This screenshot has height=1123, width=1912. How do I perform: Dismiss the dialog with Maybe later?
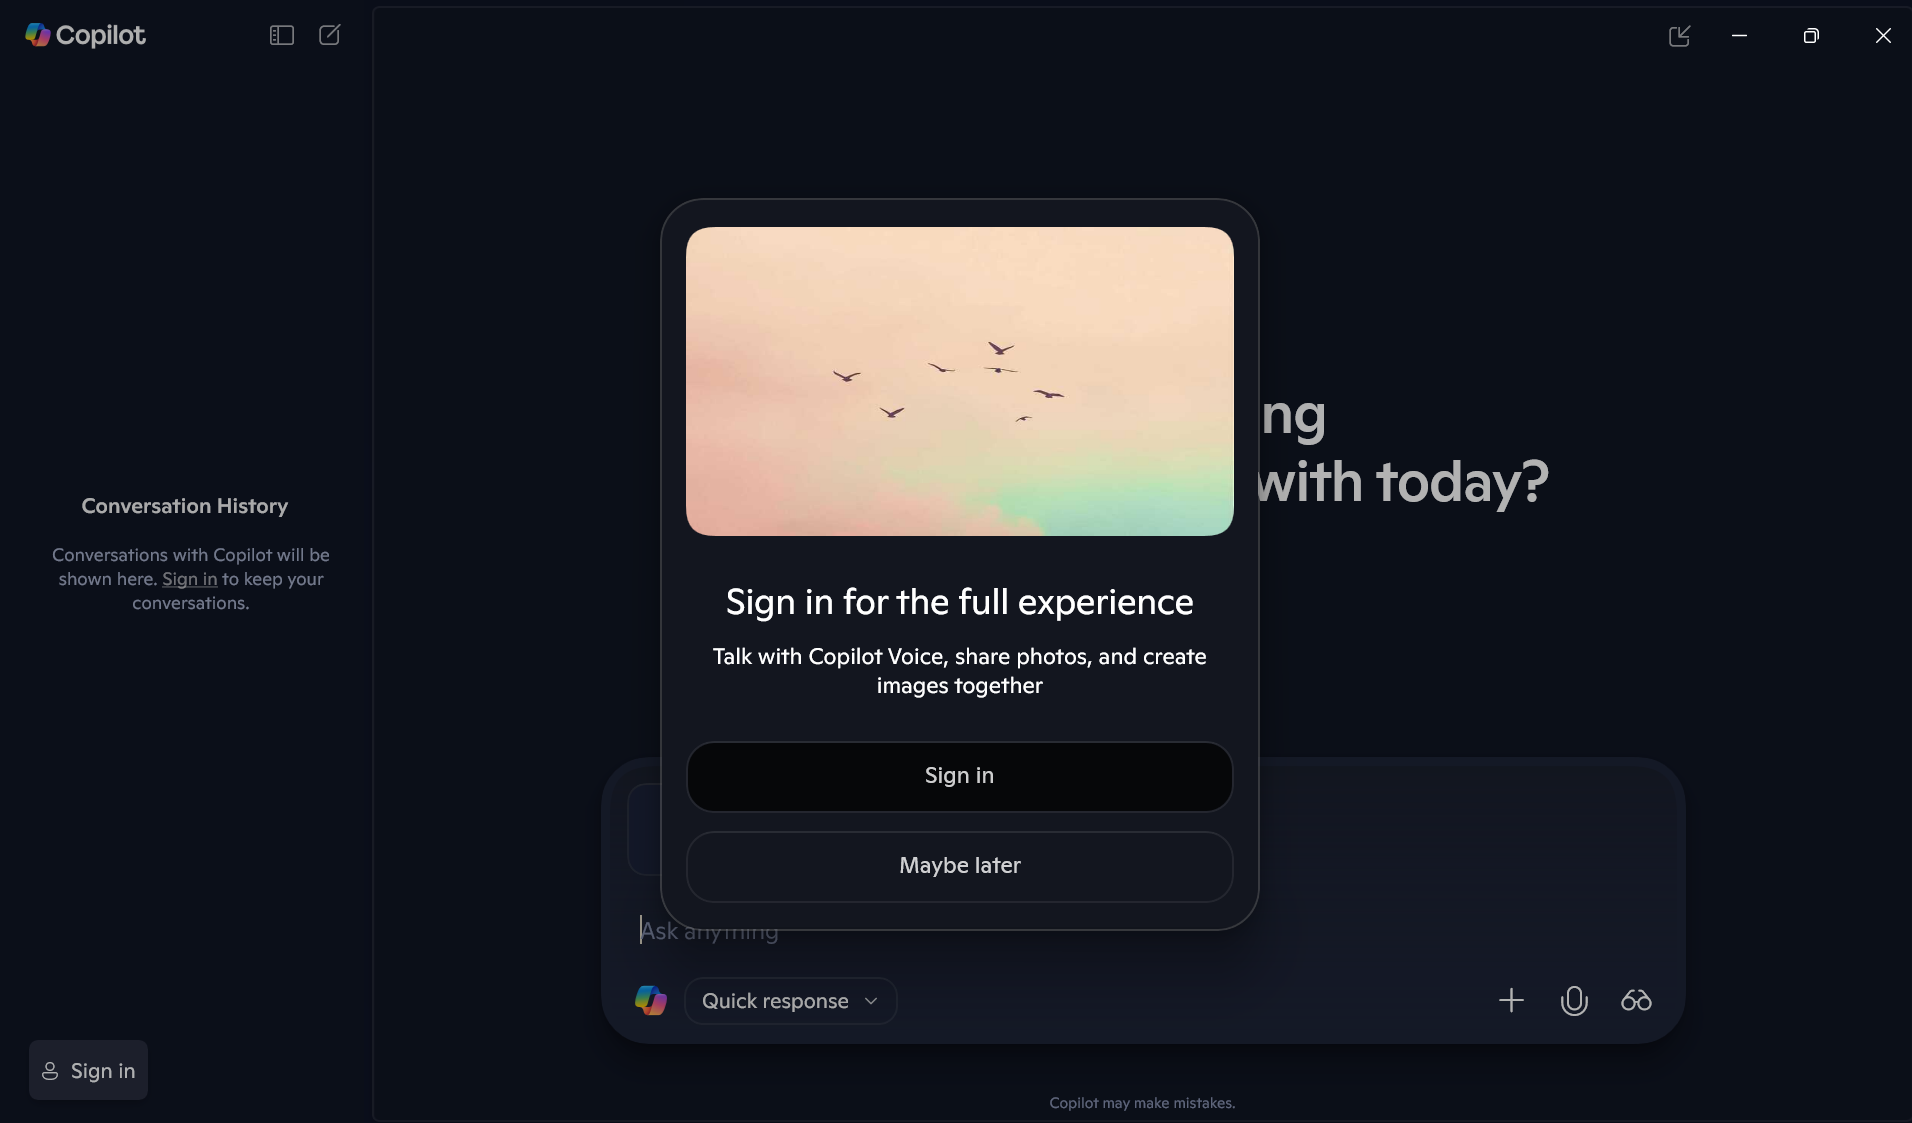(x=959, y=866)
